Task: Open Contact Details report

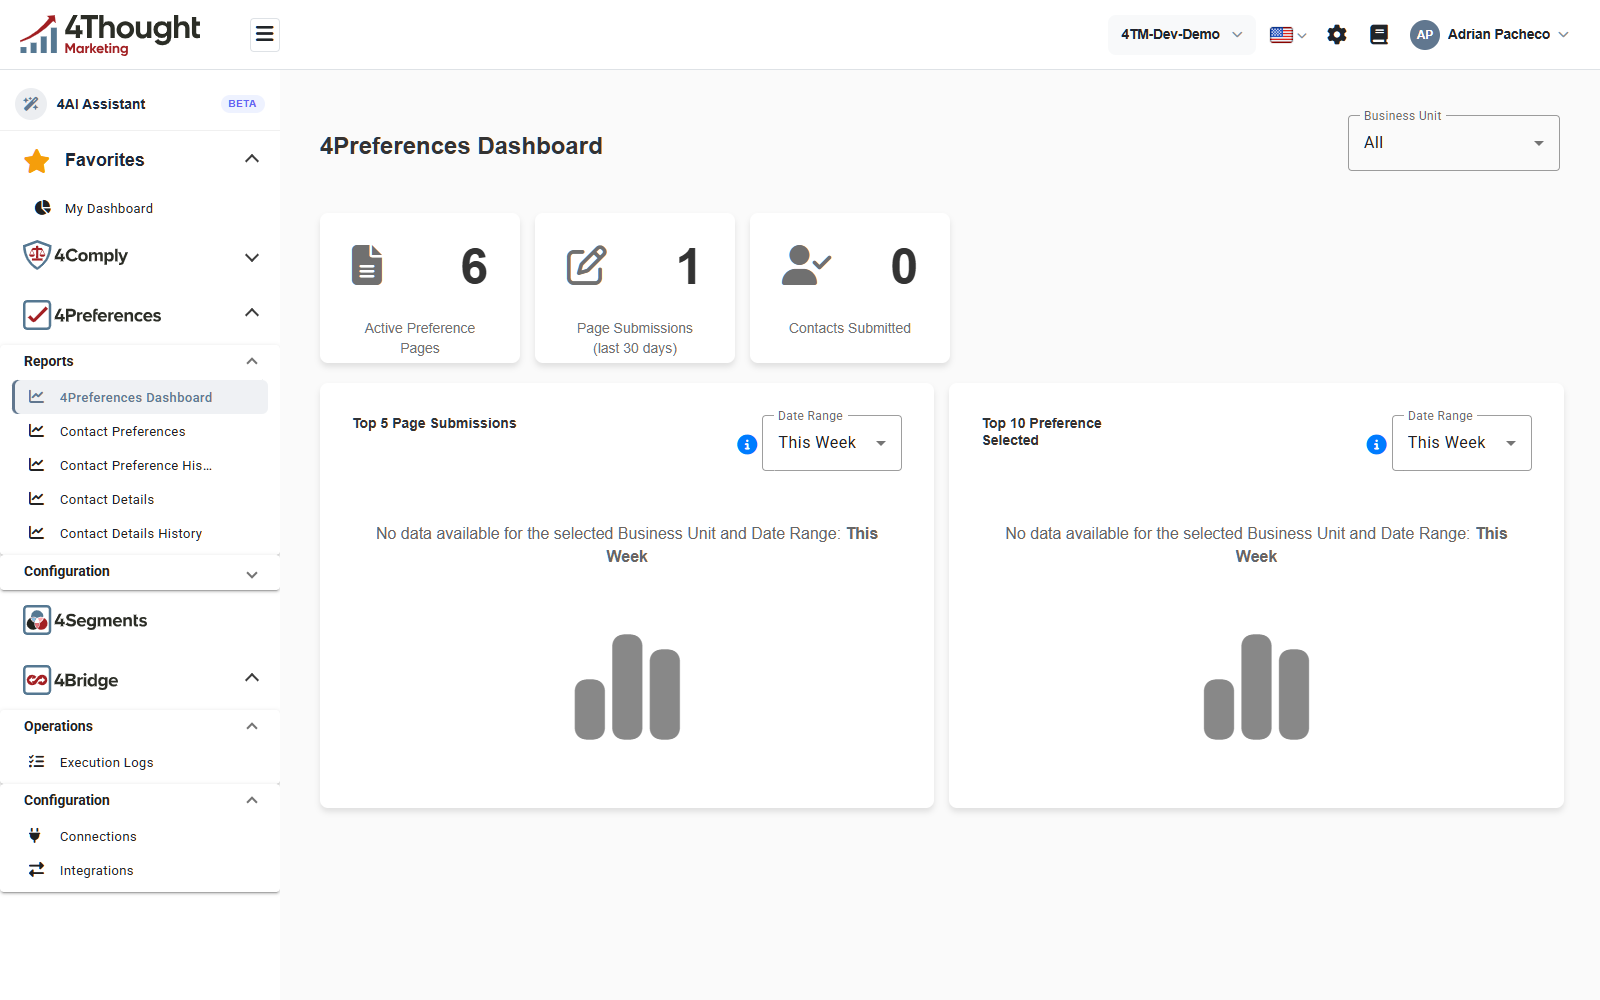Action: (107, 499)
